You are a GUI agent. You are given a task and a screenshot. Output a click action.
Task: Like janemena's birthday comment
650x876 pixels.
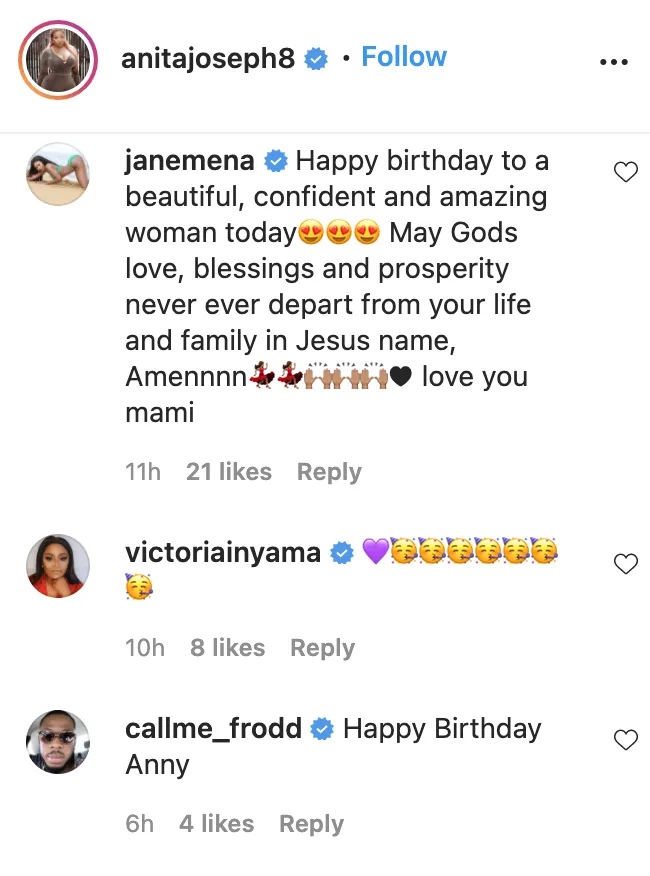click(x=625, y=173)
